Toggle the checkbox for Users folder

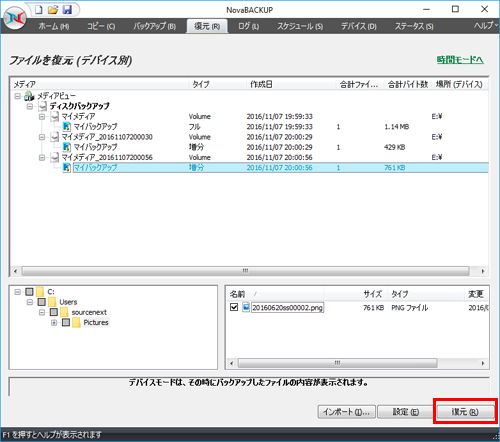[42, 302]
